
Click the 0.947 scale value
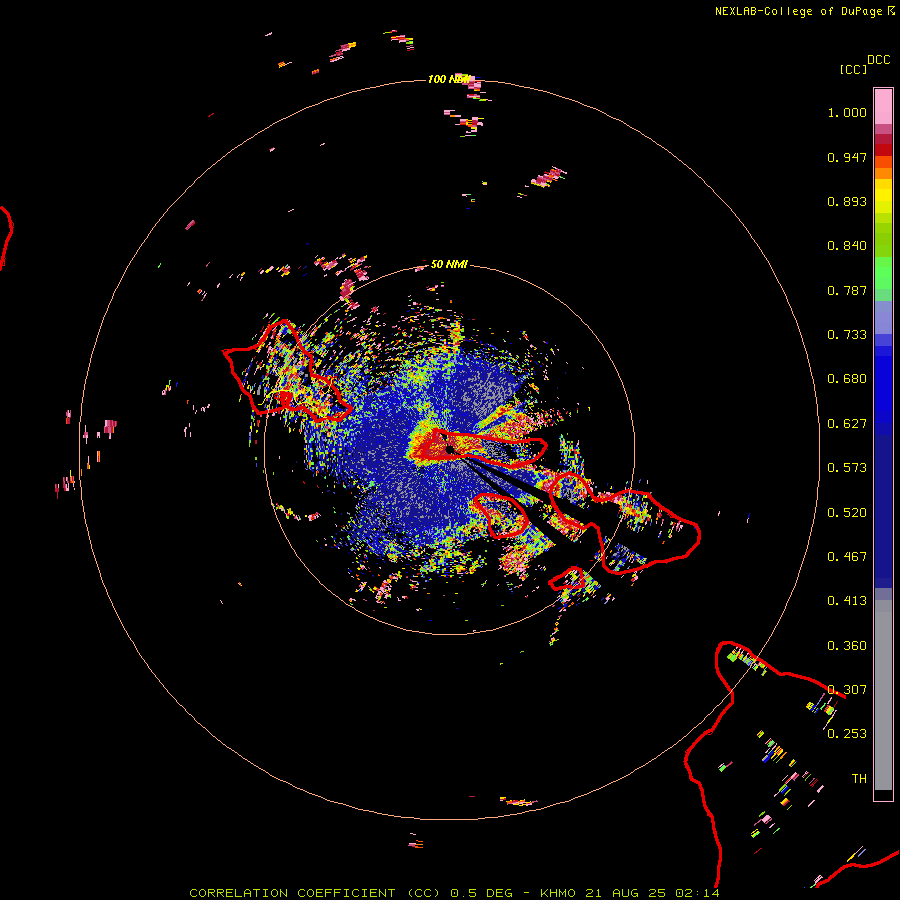coord(847,157)
